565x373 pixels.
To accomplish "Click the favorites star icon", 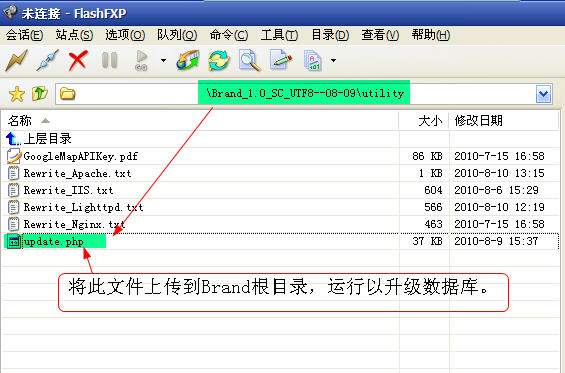I will [17, 94].
